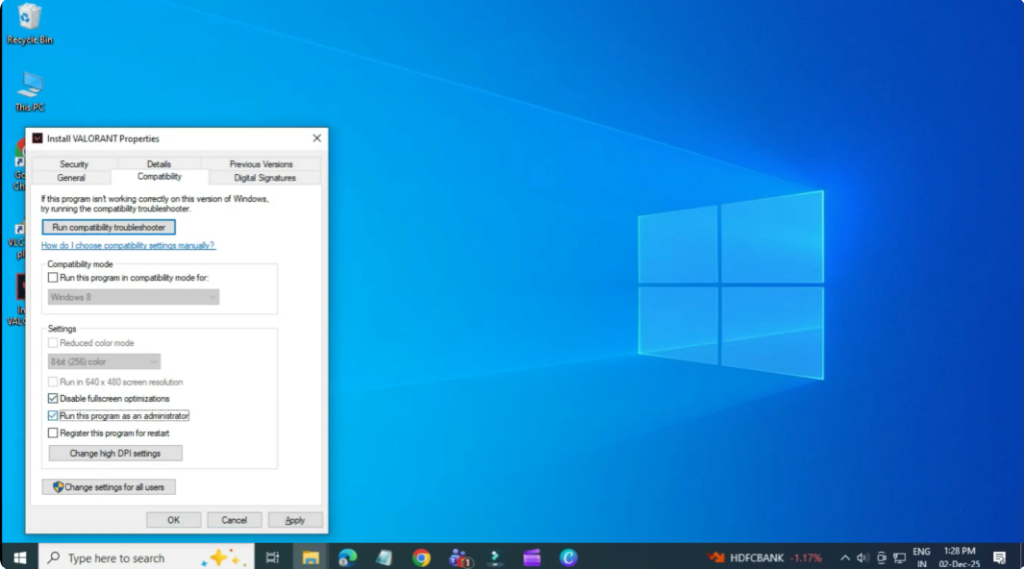Open the 8-bit (256) color dropdown
This screenshot has width=1024, height=569.
coord(104,361)
